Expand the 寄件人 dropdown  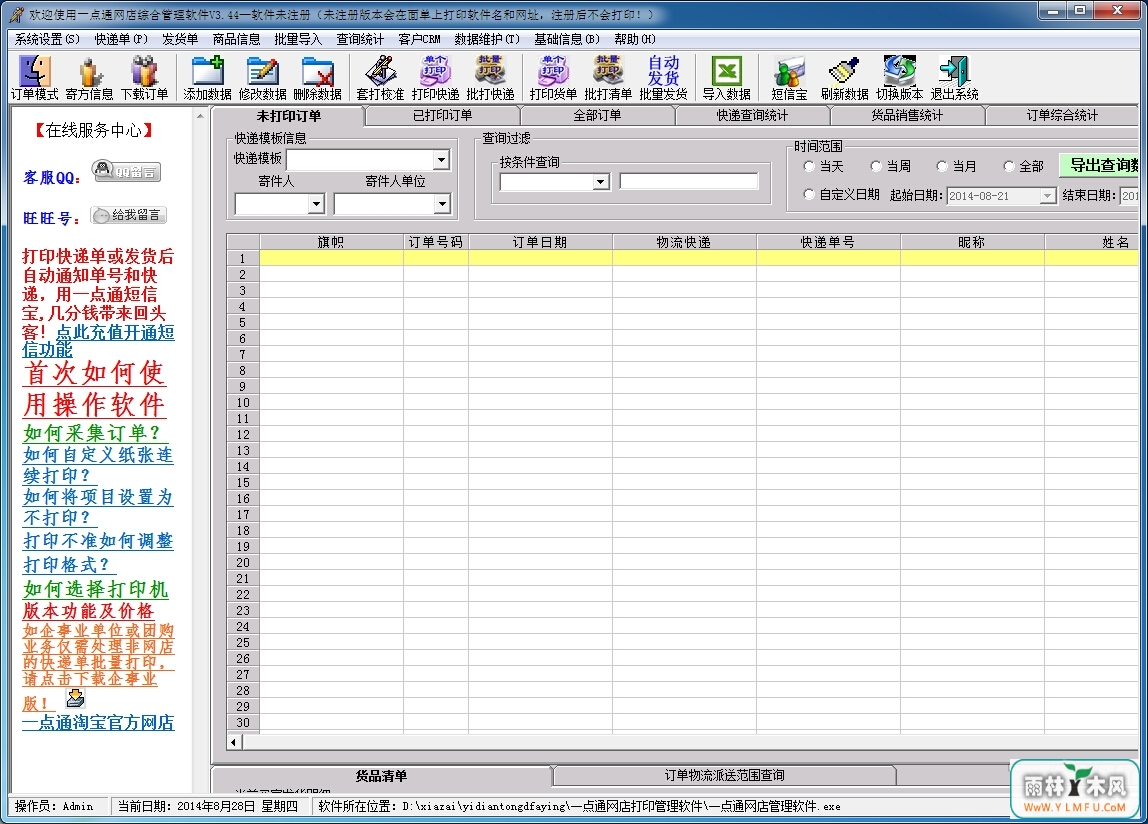(316, 204)
